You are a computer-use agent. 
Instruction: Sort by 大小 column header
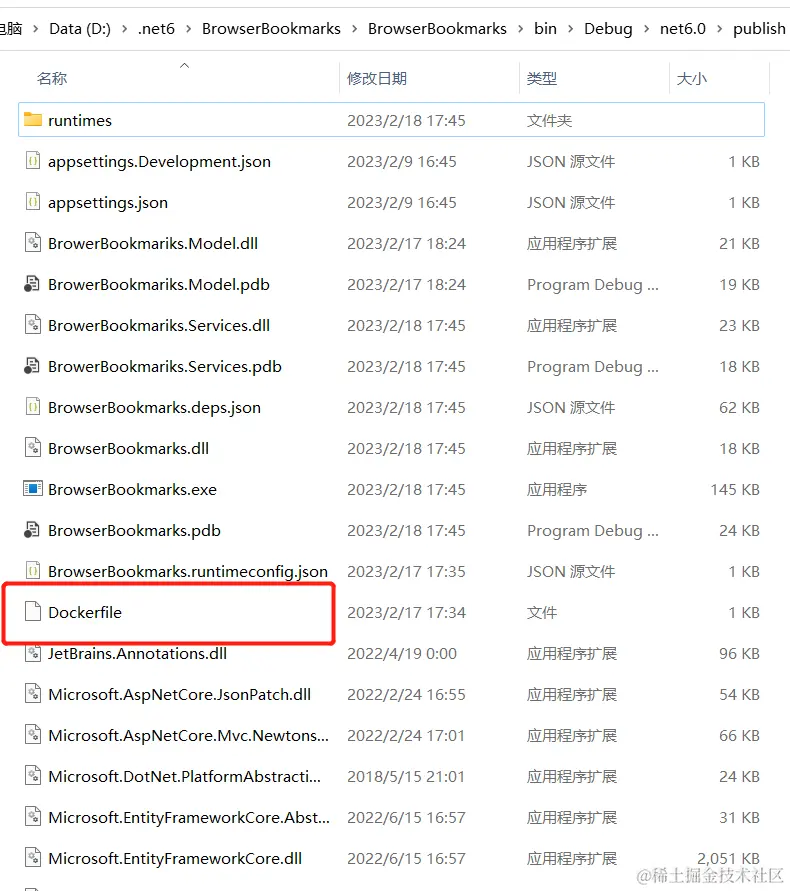(692, 78)
